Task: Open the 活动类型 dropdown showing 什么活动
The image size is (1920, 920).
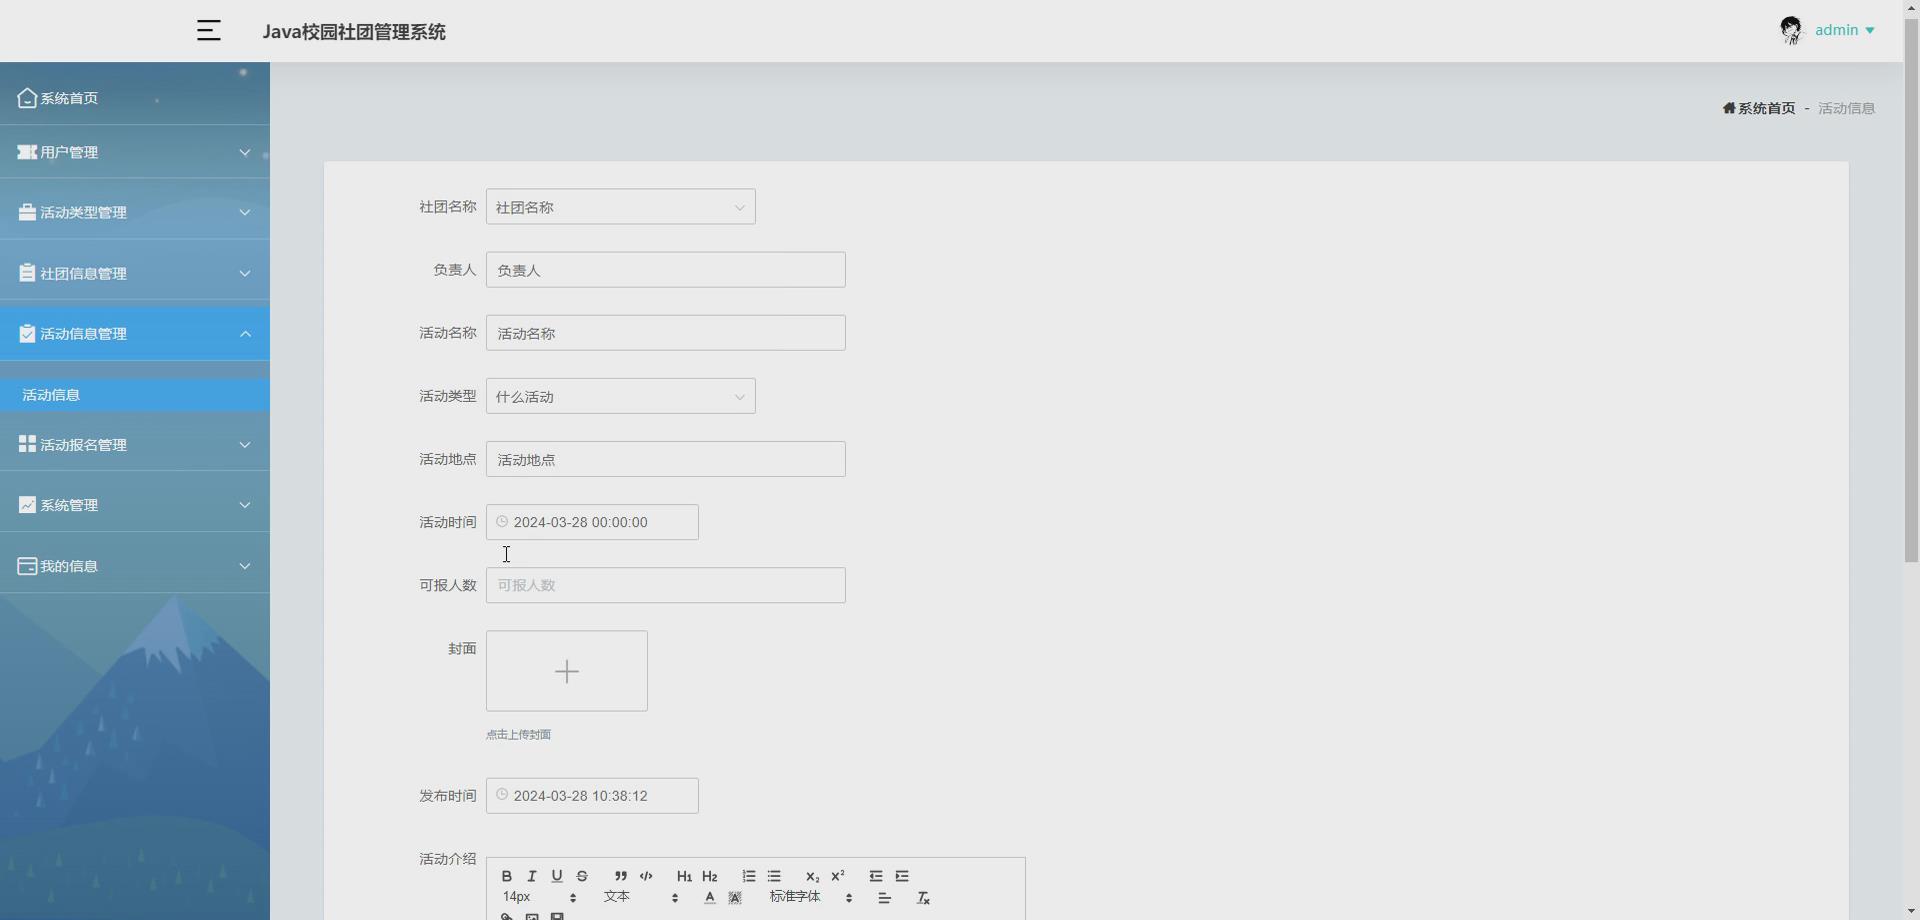Action: pos(620,396)
